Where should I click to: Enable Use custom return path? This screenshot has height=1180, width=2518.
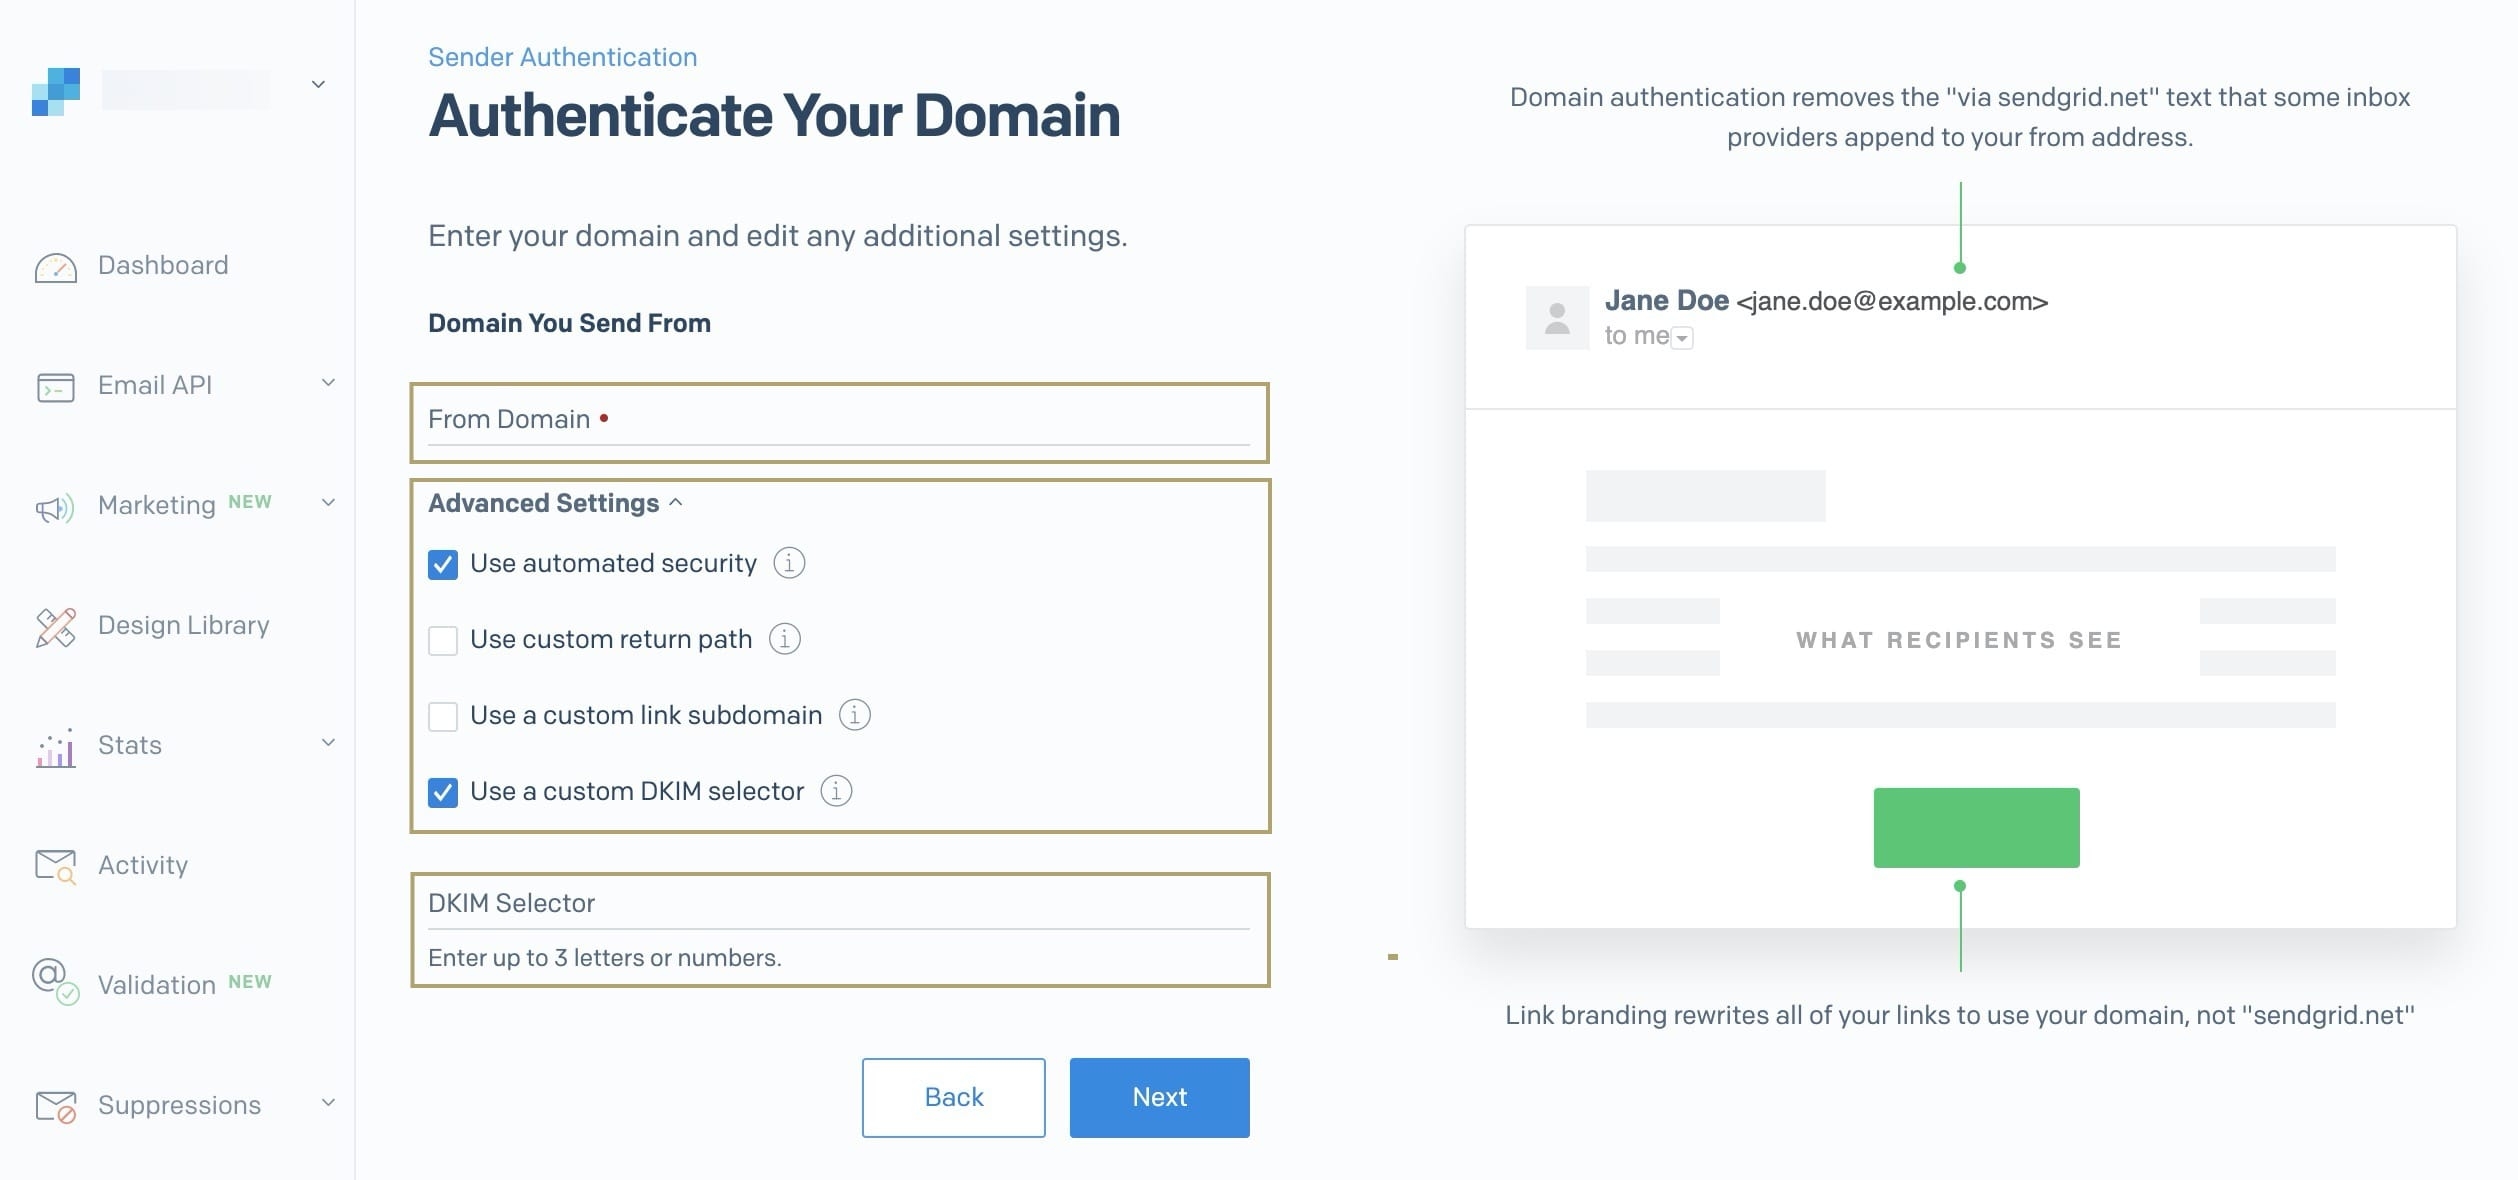coord(443,640)
